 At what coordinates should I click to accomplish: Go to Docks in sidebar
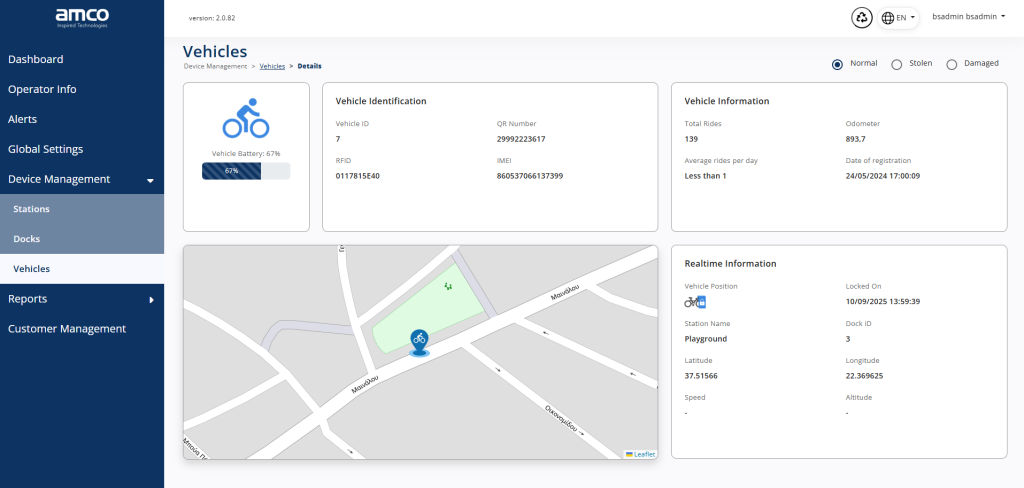pyautogui.click(x=82, y=239)
